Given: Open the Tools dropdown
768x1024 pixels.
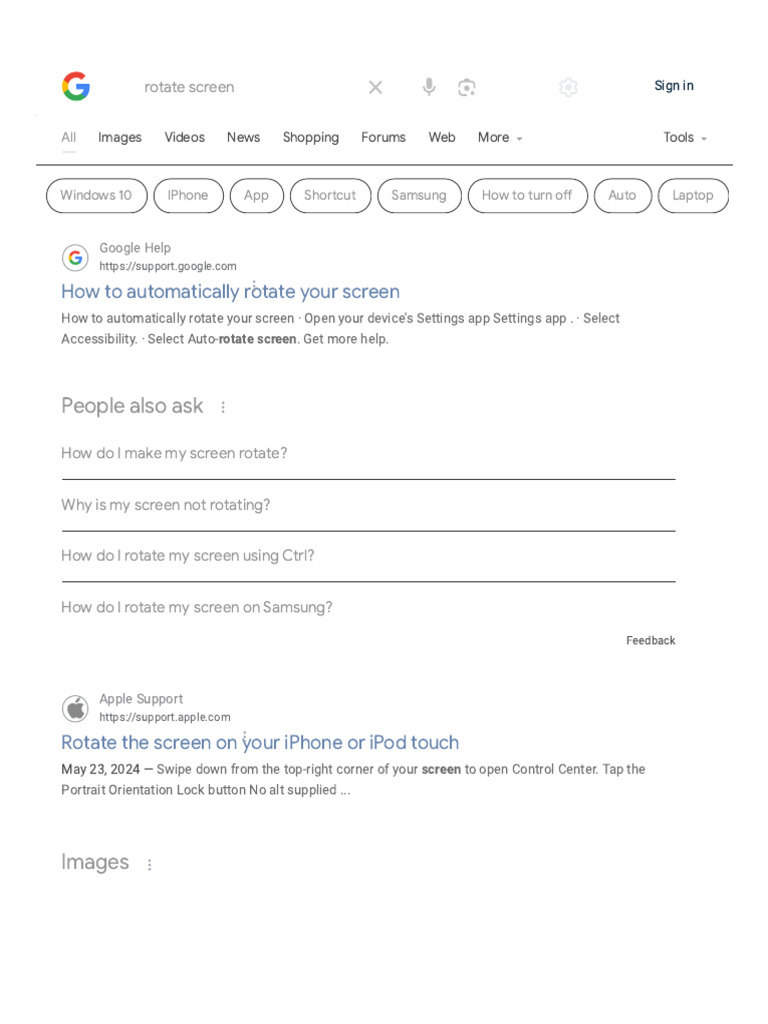Looking at the screenshot, I should coord(685,138).
